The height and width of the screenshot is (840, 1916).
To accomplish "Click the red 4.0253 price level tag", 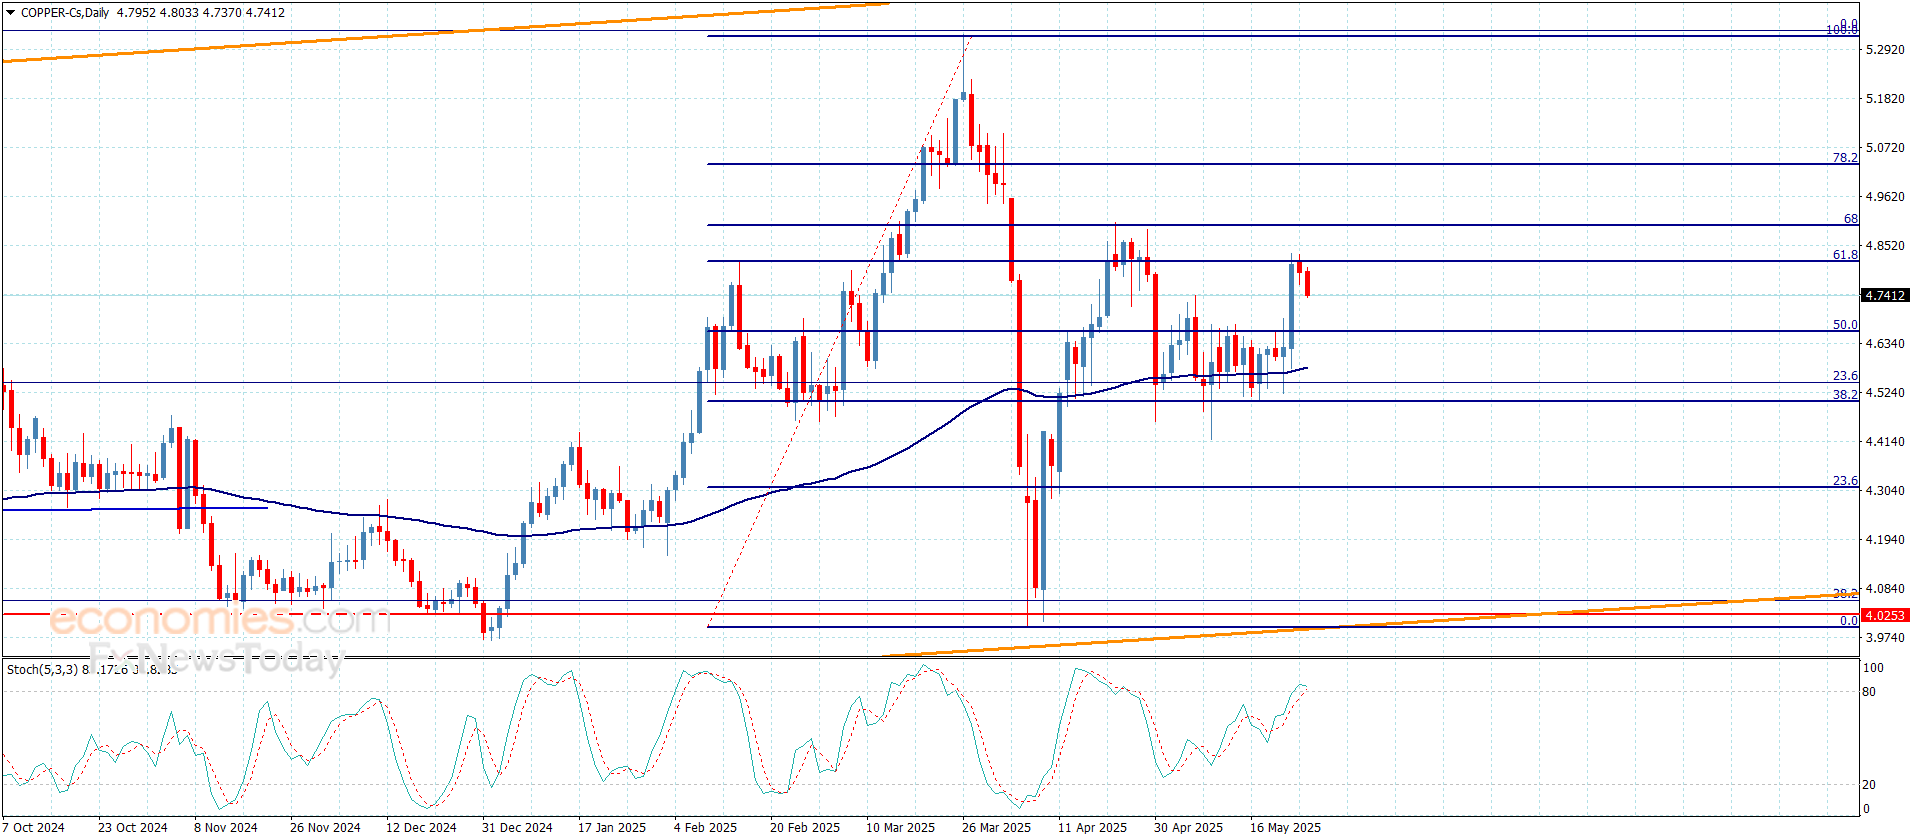I will [x=1884, y=615].
